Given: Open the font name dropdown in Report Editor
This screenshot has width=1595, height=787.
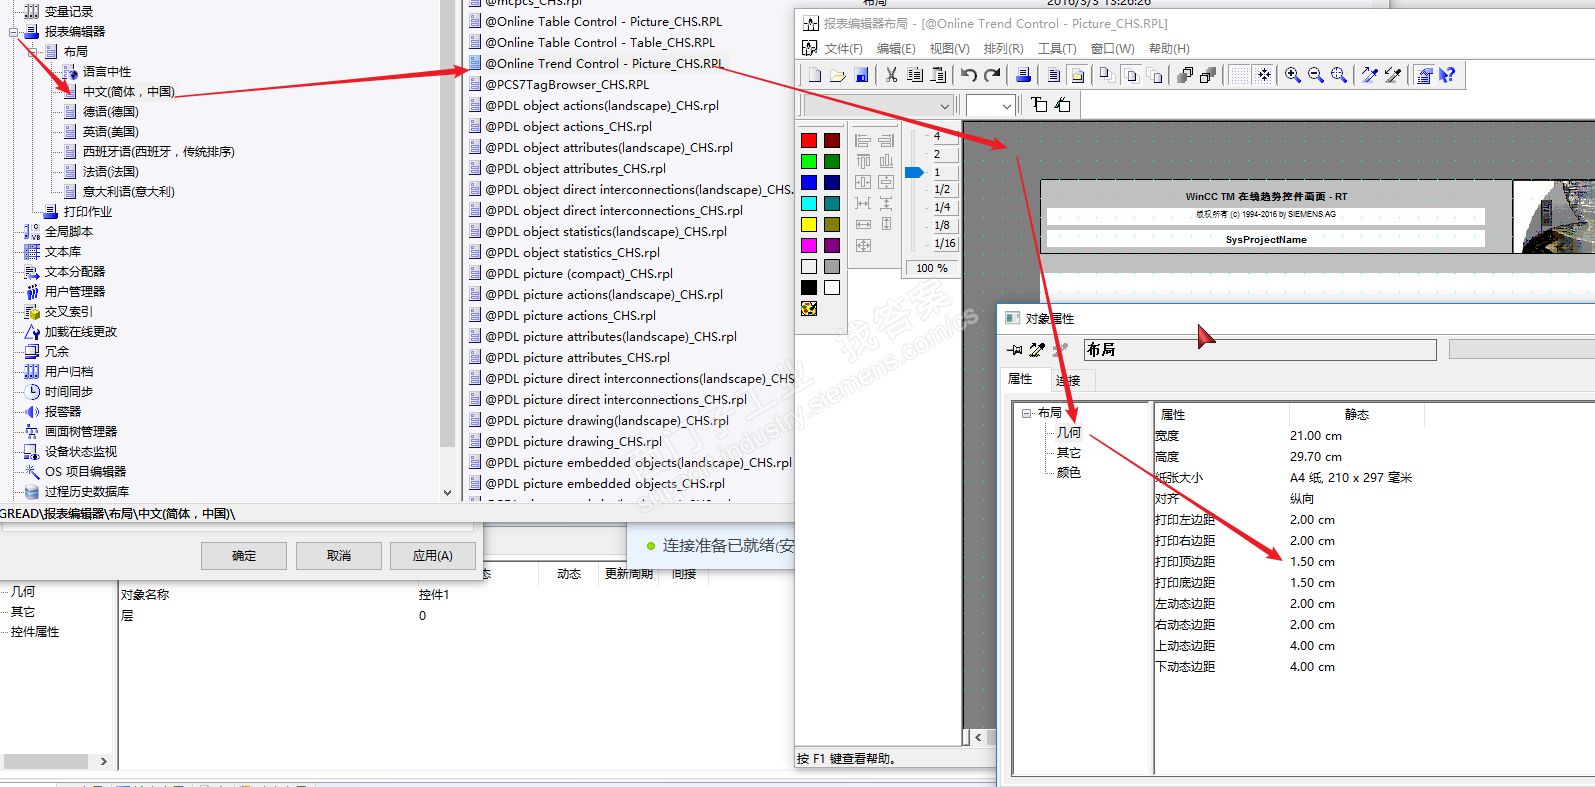Looking at the screenshot, I should click(945, 105).
